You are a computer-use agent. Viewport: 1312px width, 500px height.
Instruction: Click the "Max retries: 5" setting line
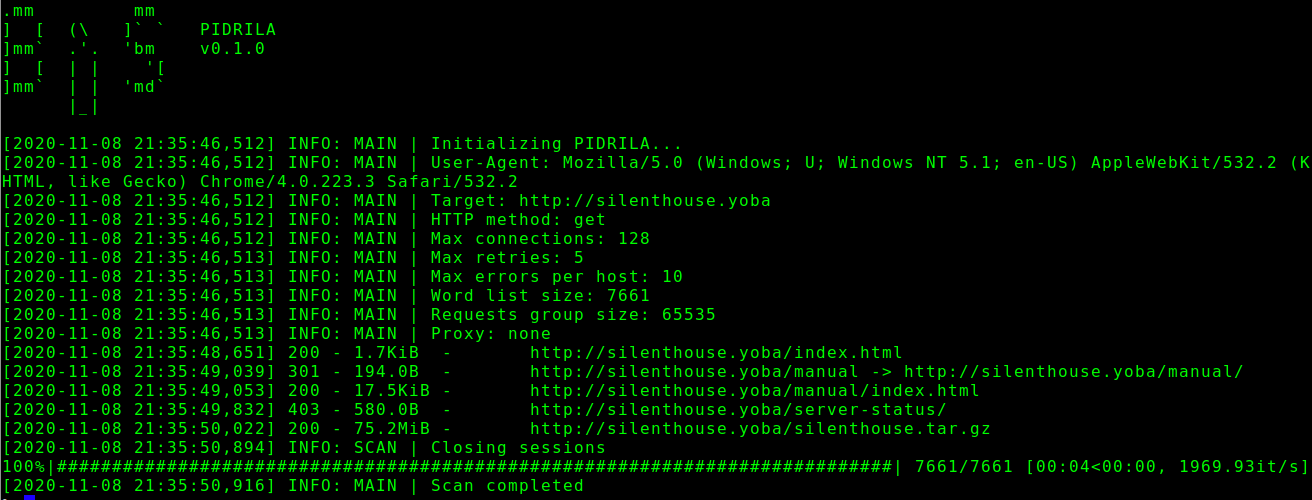coord(507,258)
